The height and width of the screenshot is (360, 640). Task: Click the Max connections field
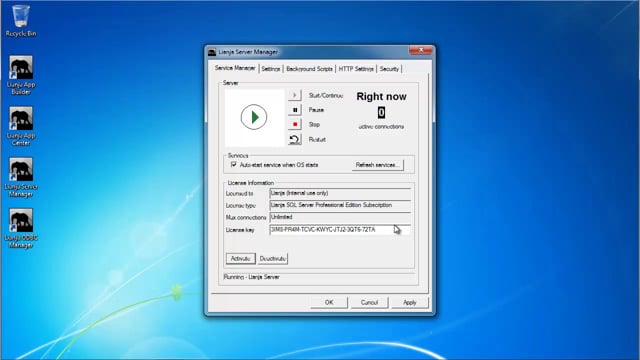pyautogui.click(x=340, y=217)
